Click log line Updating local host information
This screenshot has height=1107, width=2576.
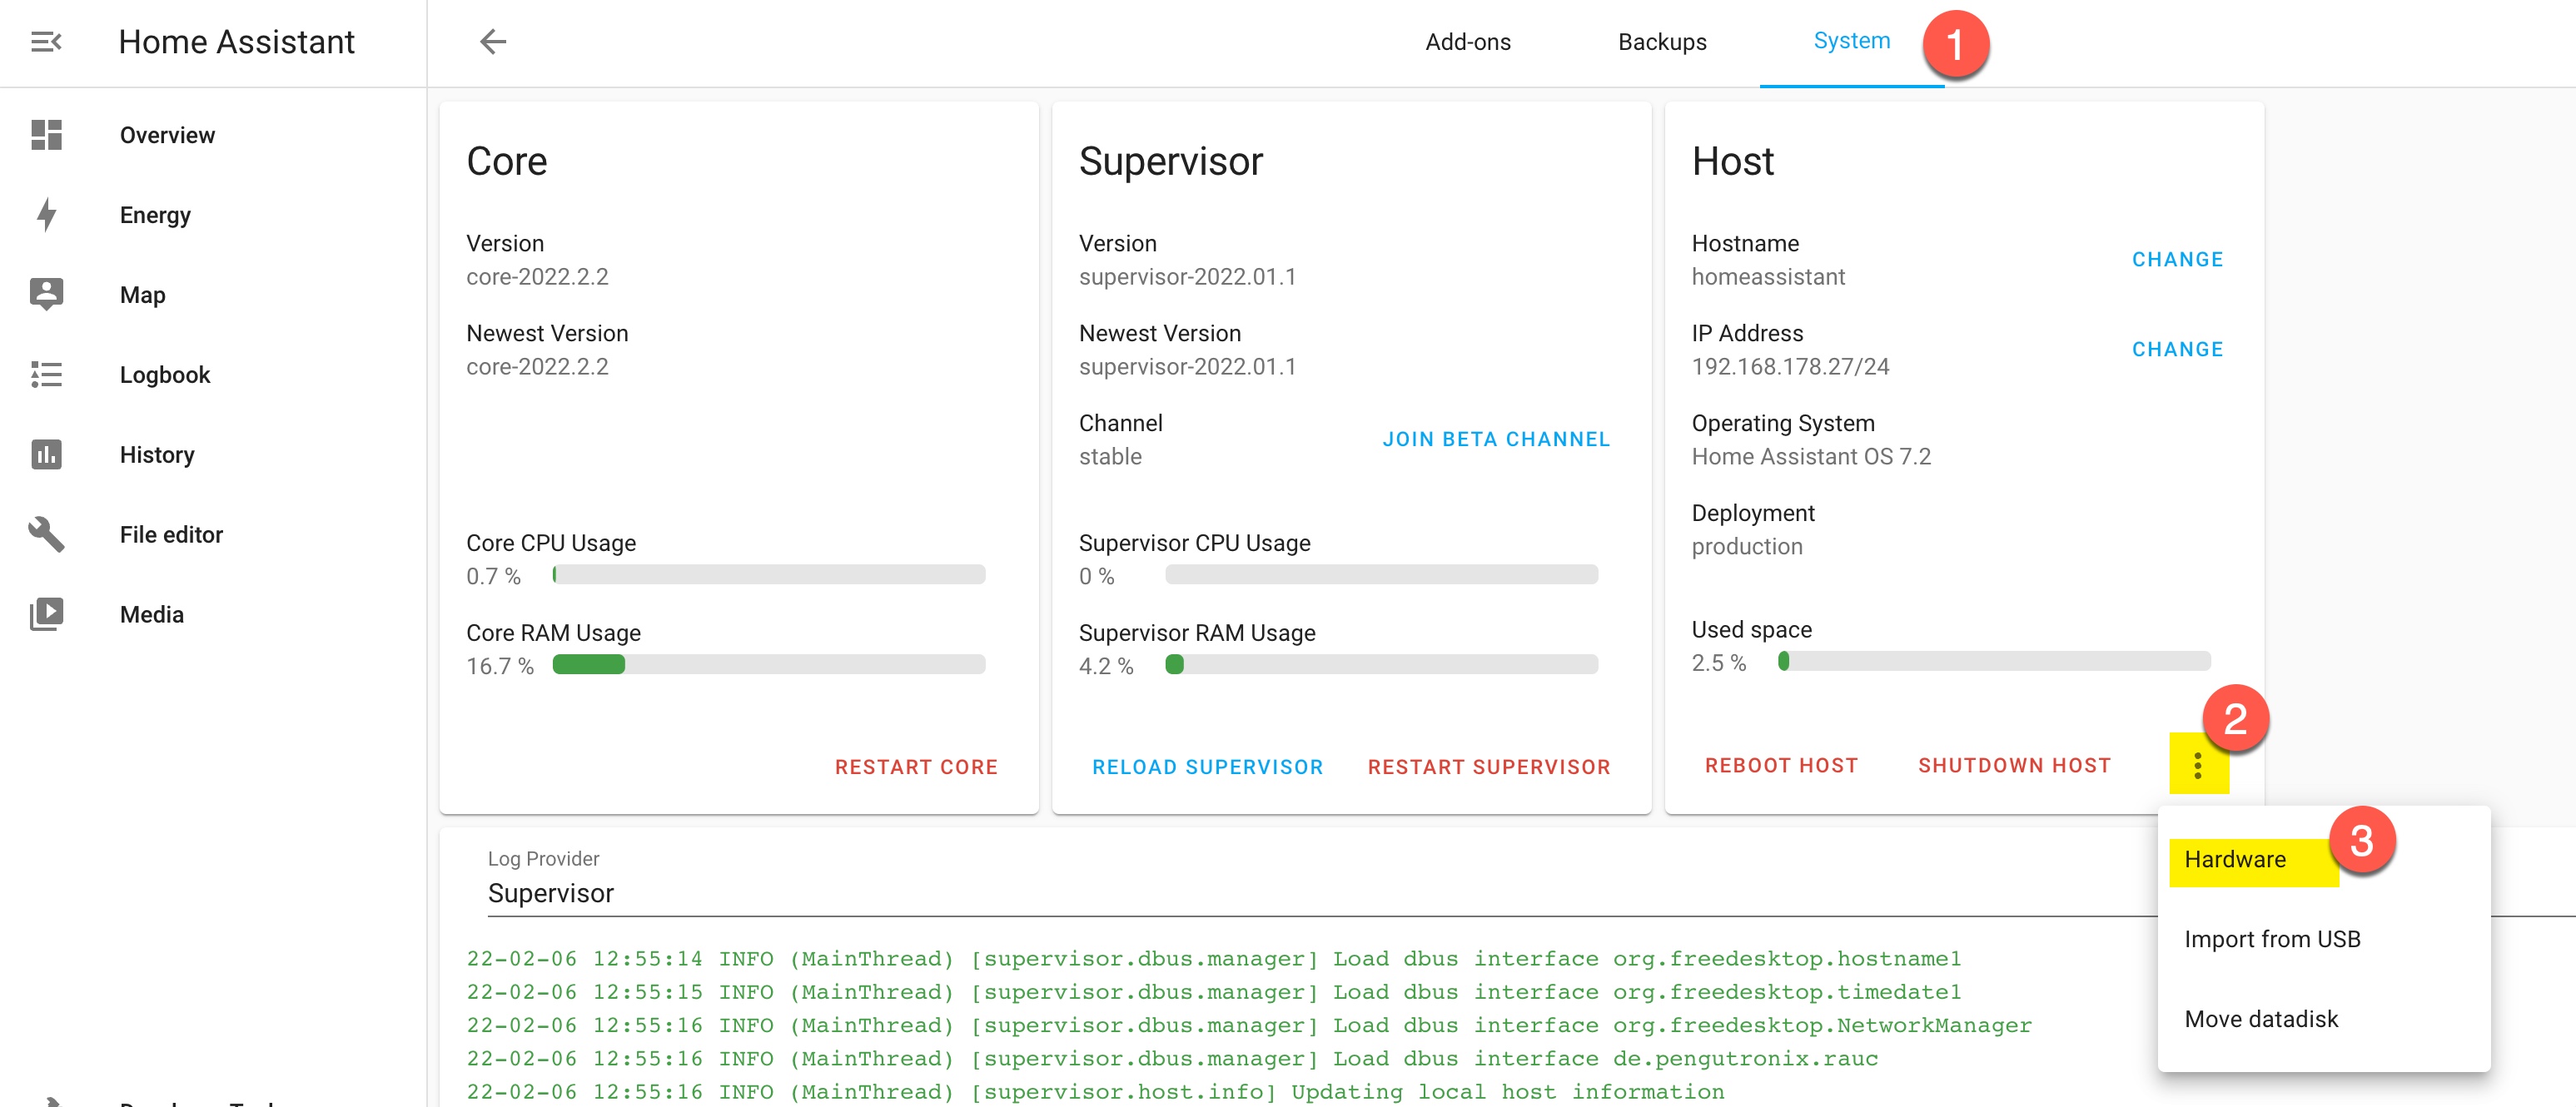click(1095, 1092)
